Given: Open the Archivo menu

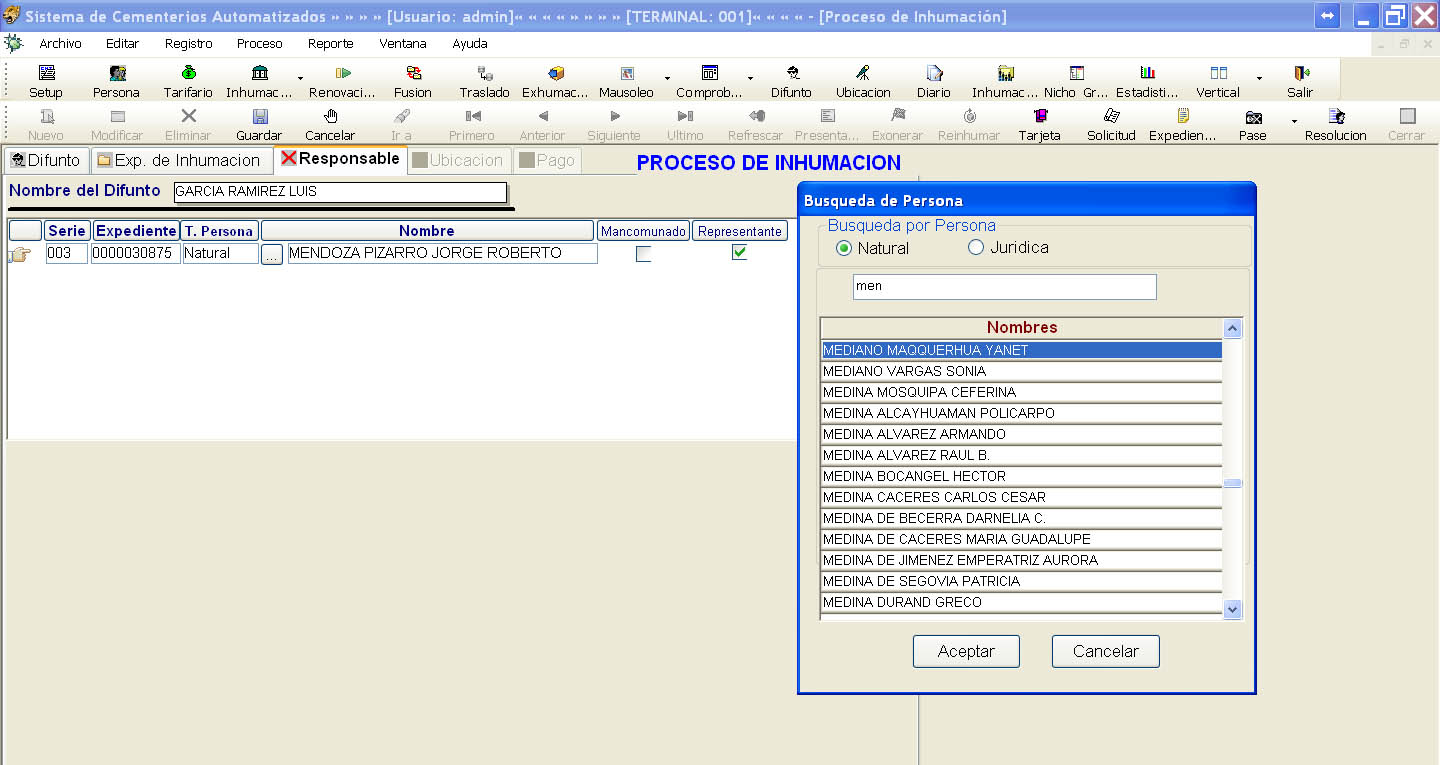Looking at the screenshot, I should click(60, 44).
